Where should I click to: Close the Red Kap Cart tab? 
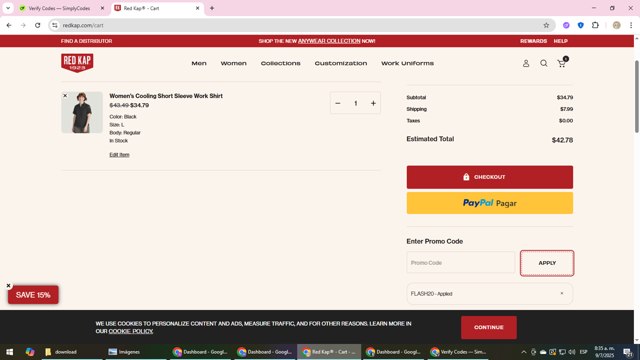coord(198,8)
